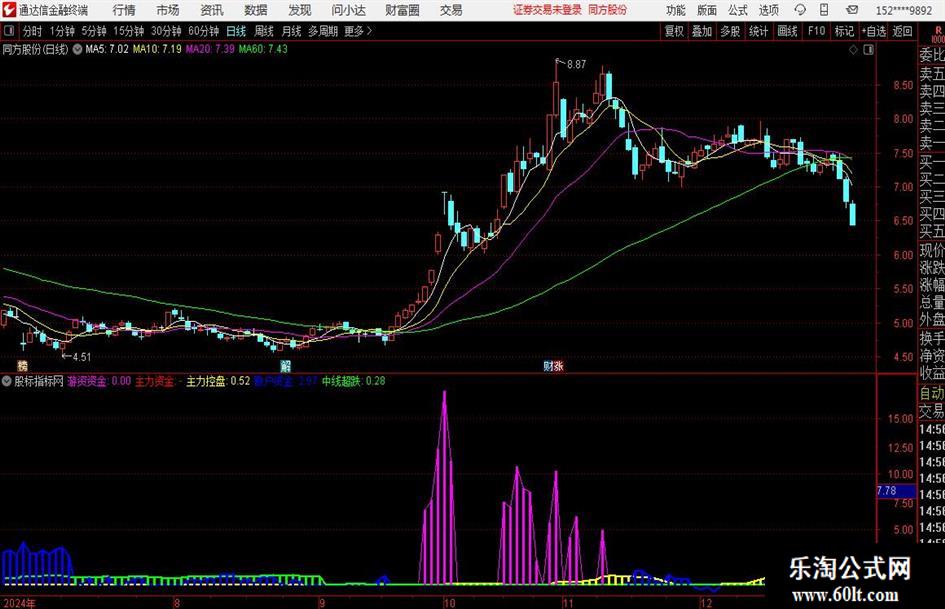945x609 pixels.
Task: Click the MA20: 7.39 value label
Action: pos(210,49)
